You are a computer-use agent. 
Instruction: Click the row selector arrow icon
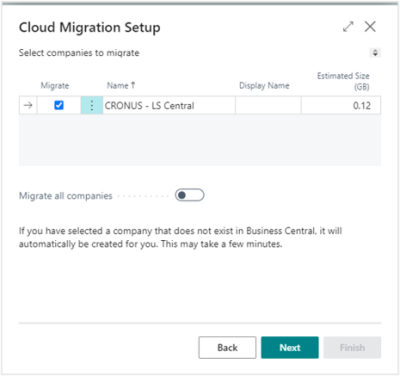tap(28, 105)
